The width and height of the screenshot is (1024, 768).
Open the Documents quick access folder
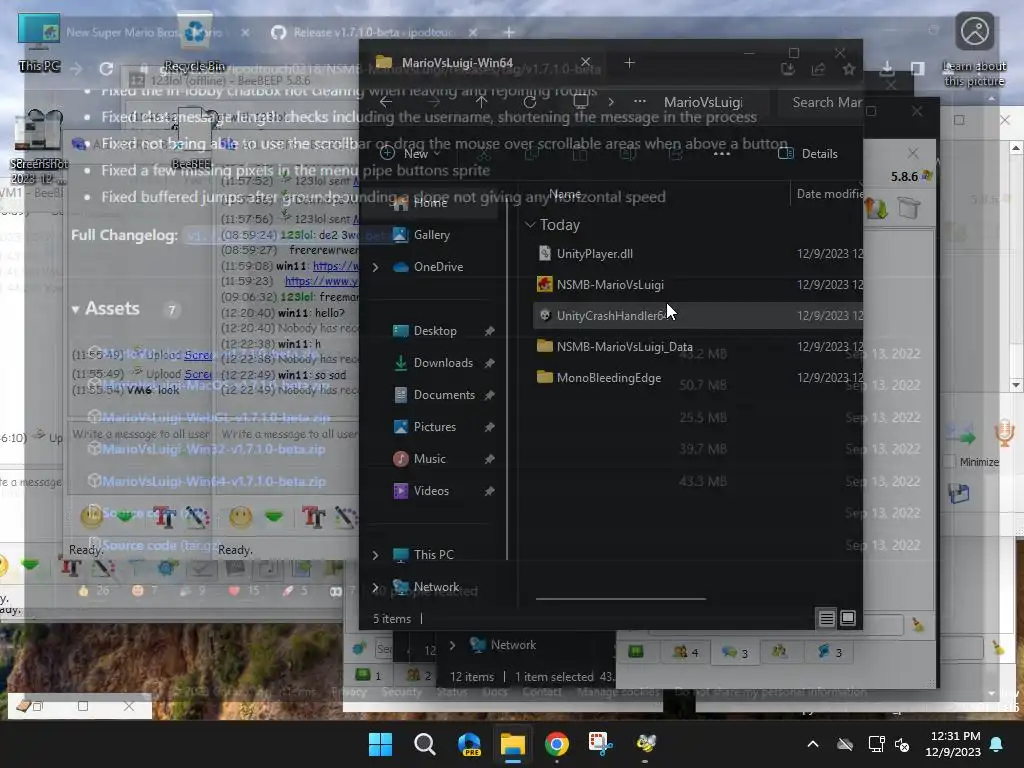444,394
